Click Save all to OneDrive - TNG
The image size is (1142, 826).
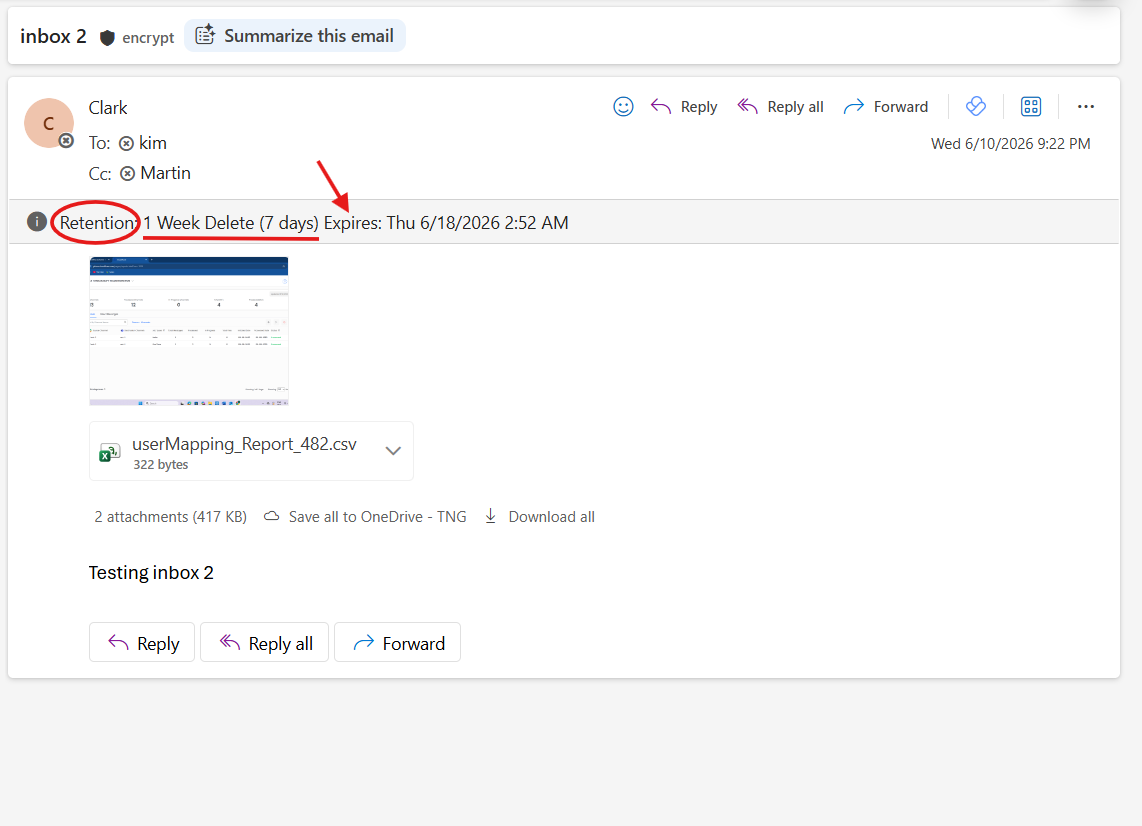pos(365,516)
